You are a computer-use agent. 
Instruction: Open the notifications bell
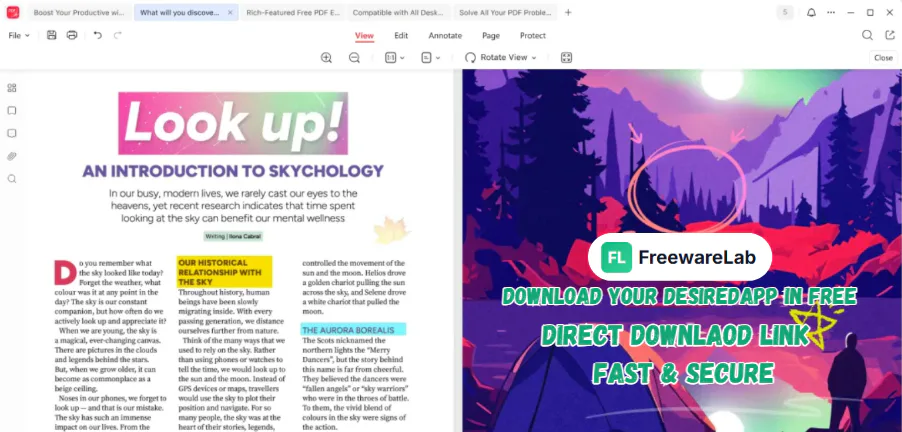(x=811, y=12)
